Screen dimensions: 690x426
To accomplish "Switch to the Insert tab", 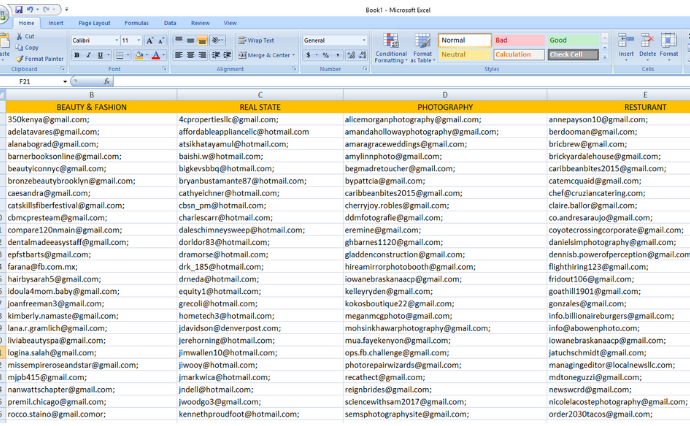I will [56, 23].
